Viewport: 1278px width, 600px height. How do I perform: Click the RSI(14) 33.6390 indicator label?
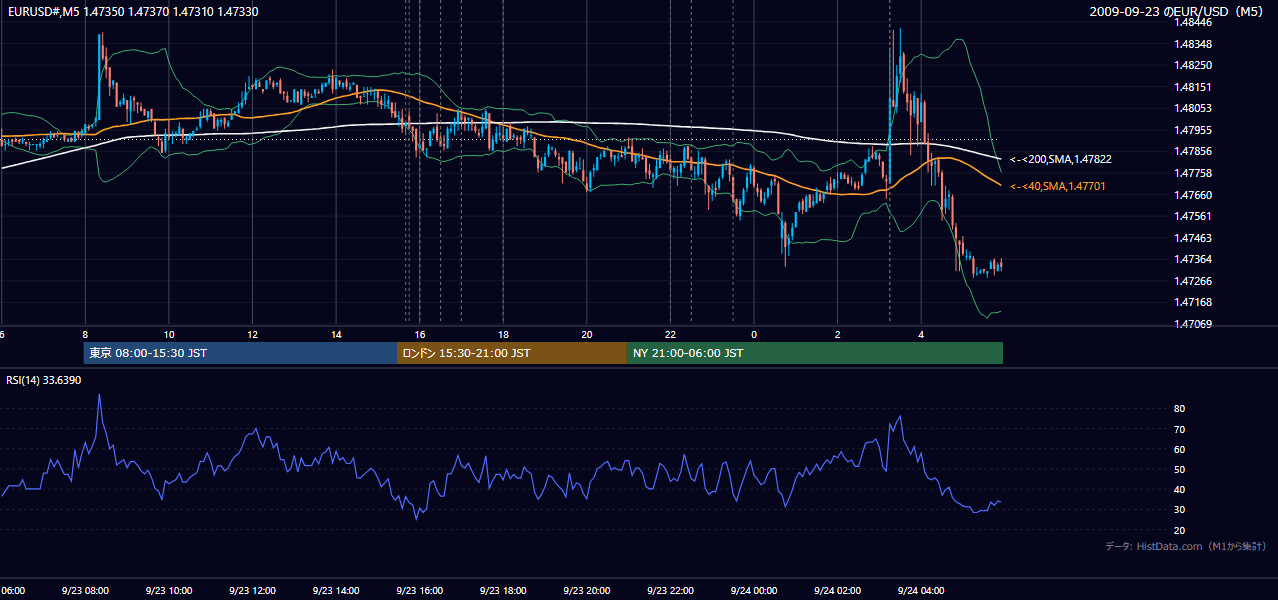(44, 380)
